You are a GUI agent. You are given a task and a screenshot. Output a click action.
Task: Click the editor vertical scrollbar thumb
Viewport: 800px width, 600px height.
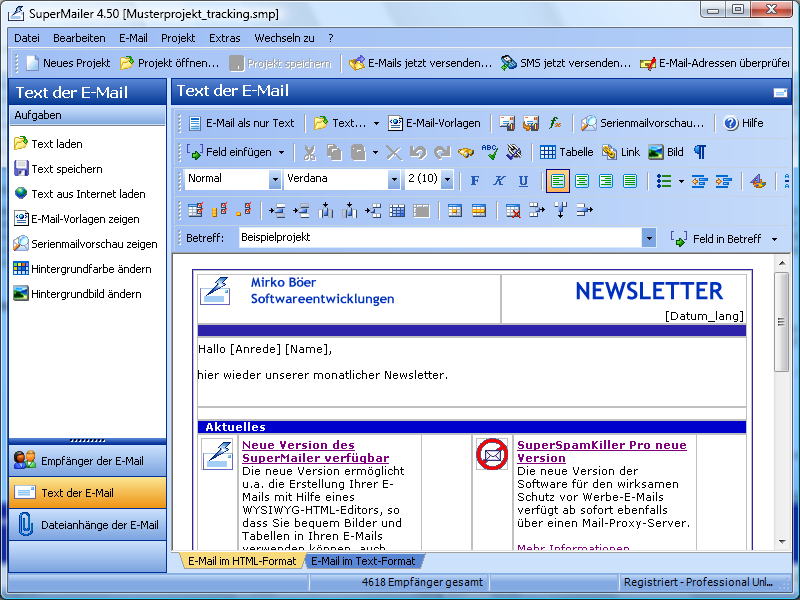(781, 322)
